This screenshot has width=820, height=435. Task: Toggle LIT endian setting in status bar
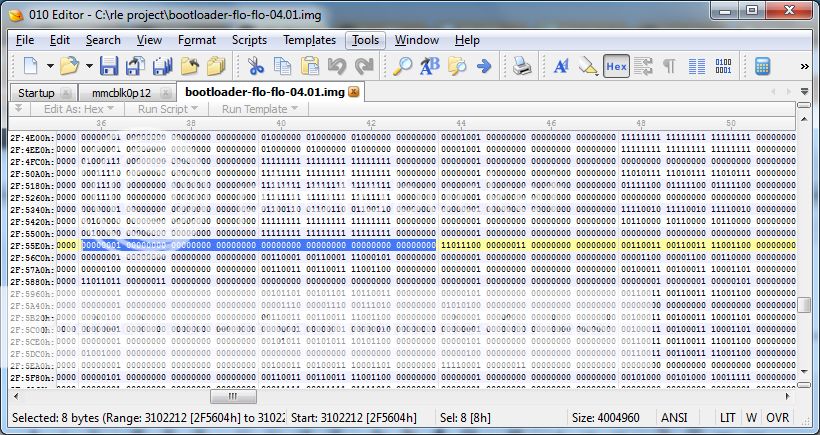pos(727,417)
